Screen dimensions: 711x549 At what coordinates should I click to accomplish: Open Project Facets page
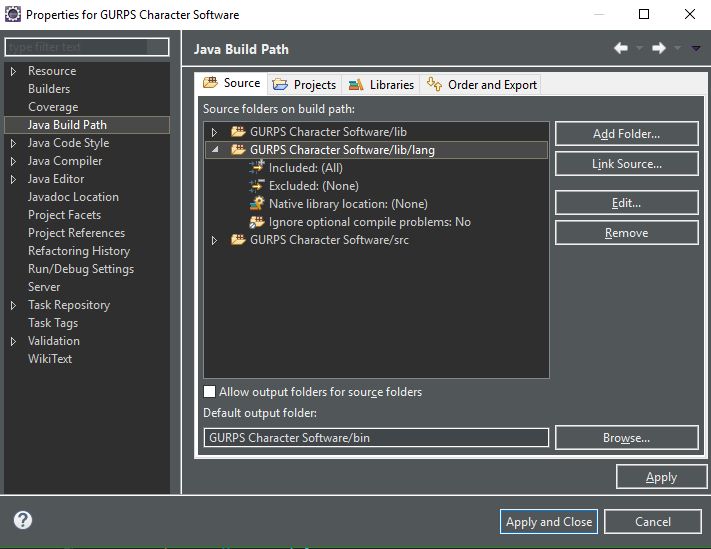(64, 215)
